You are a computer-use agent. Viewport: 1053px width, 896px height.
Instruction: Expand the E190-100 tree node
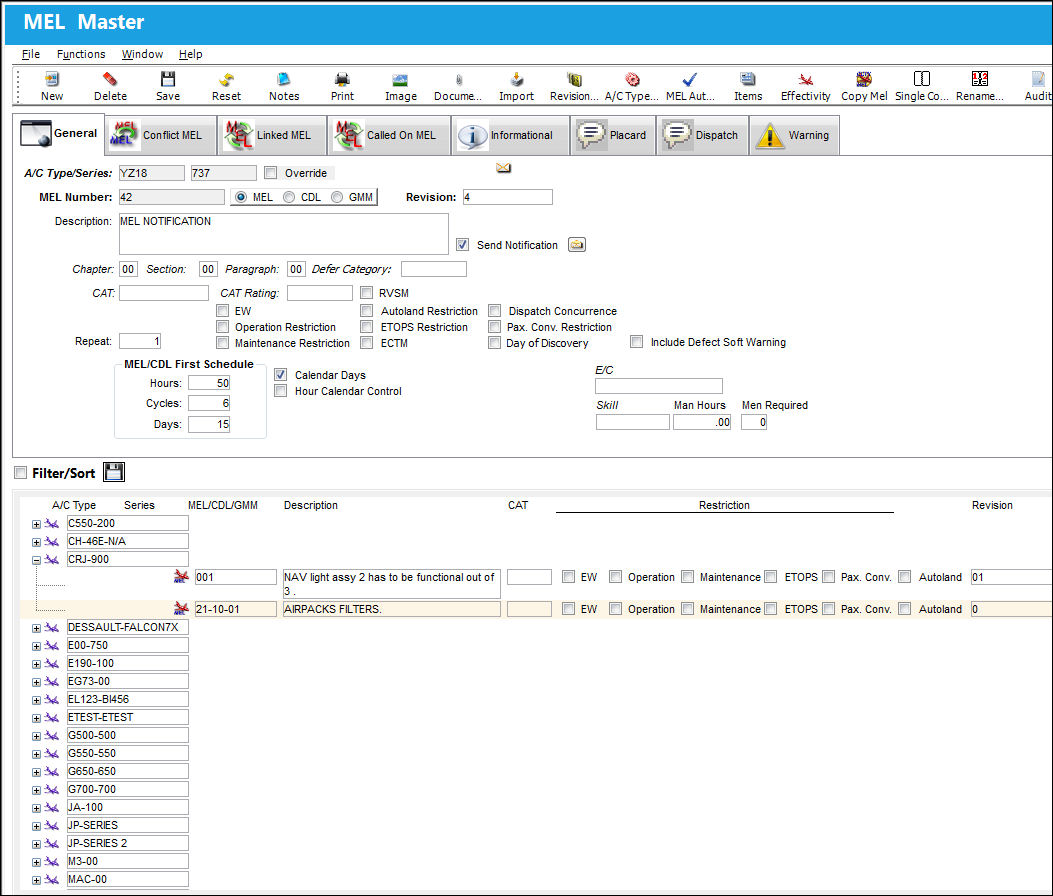click(36, 664)
